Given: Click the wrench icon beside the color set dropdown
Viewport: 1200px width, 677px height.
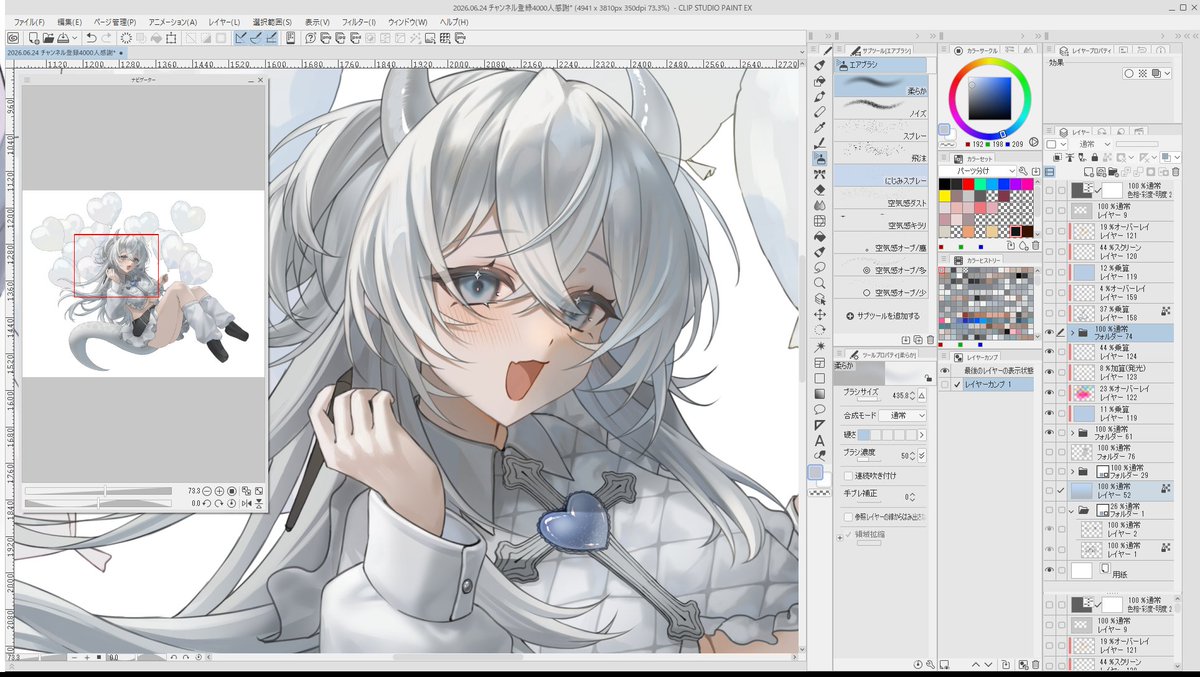Looking at the screenshot, I should (1023, 171).
